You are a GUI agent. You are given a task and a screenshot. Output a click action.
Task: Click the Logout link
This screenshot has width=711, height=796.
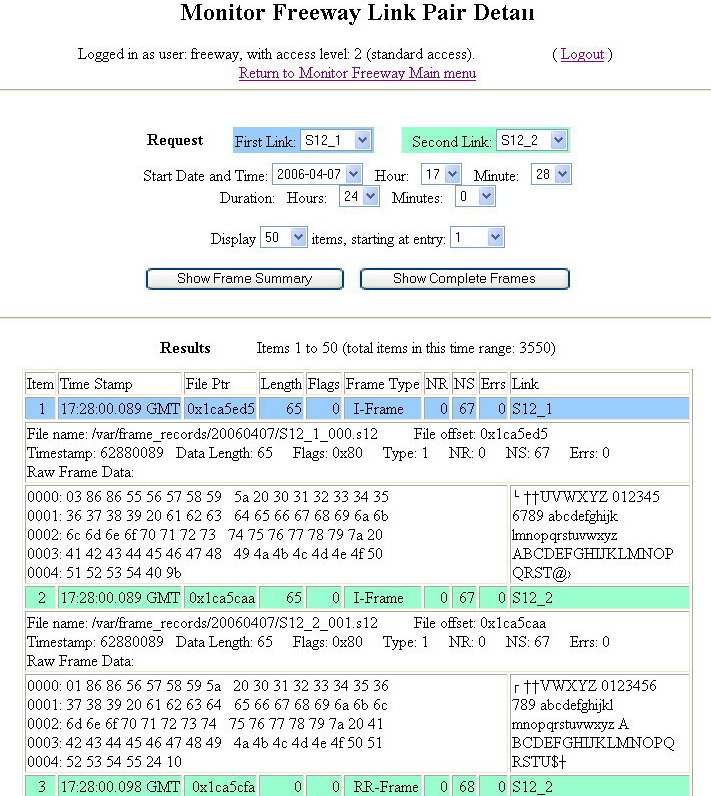tap(582, 54)
